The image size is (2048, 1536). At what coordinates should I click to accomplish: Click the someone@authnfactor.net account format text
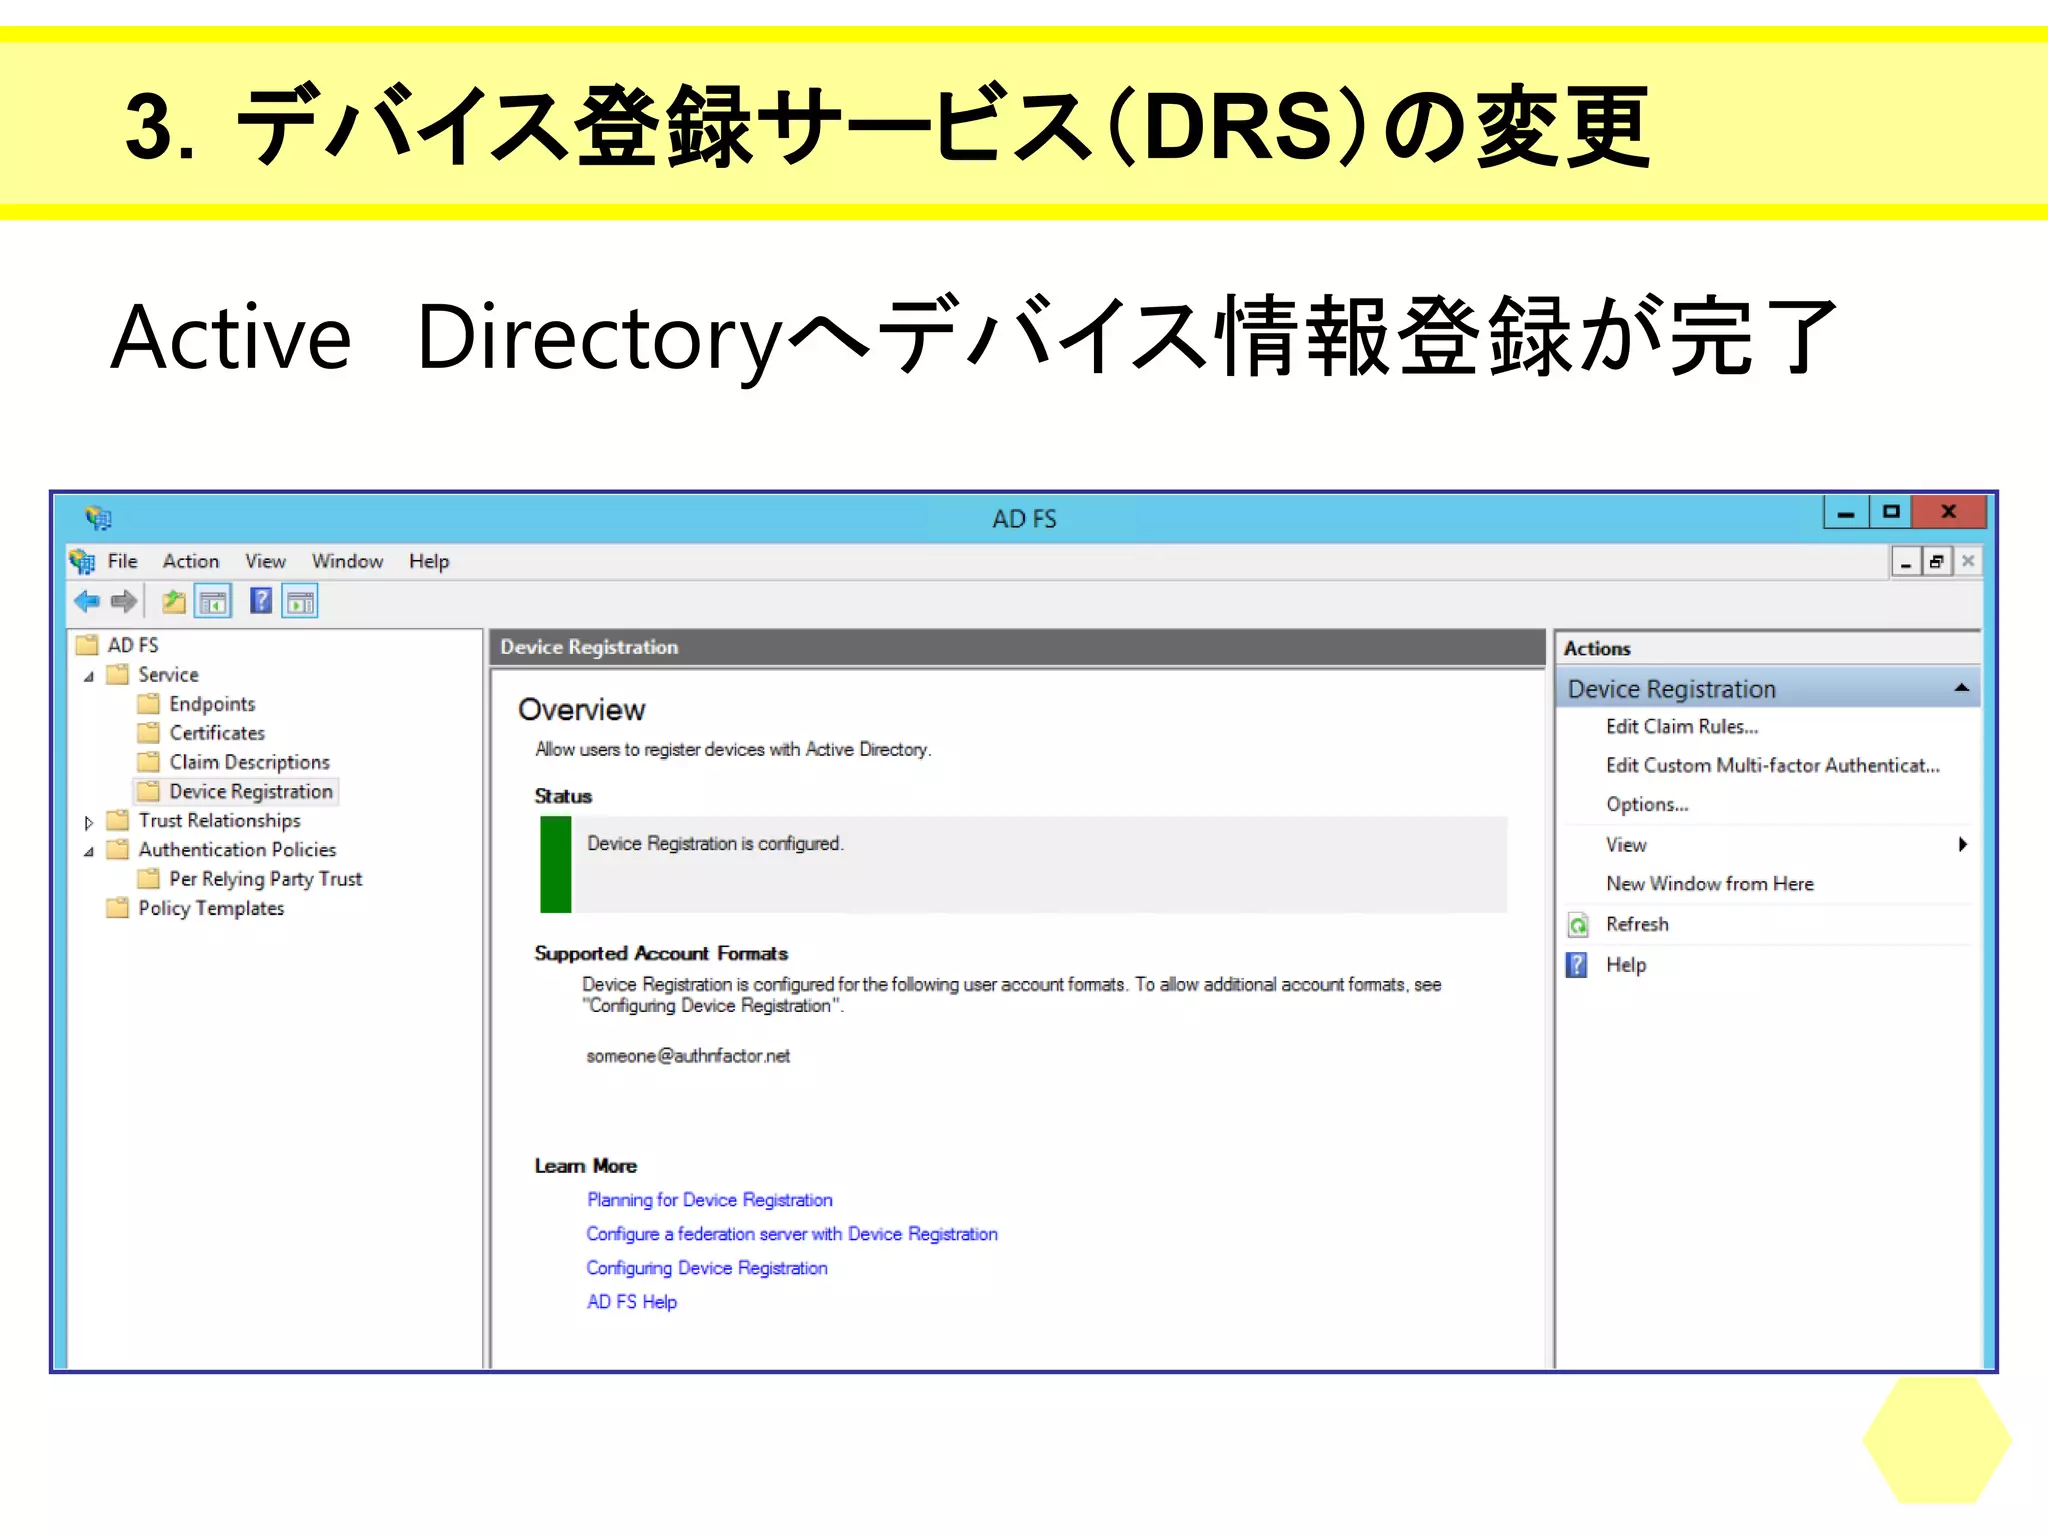[x=688, y=1056]
